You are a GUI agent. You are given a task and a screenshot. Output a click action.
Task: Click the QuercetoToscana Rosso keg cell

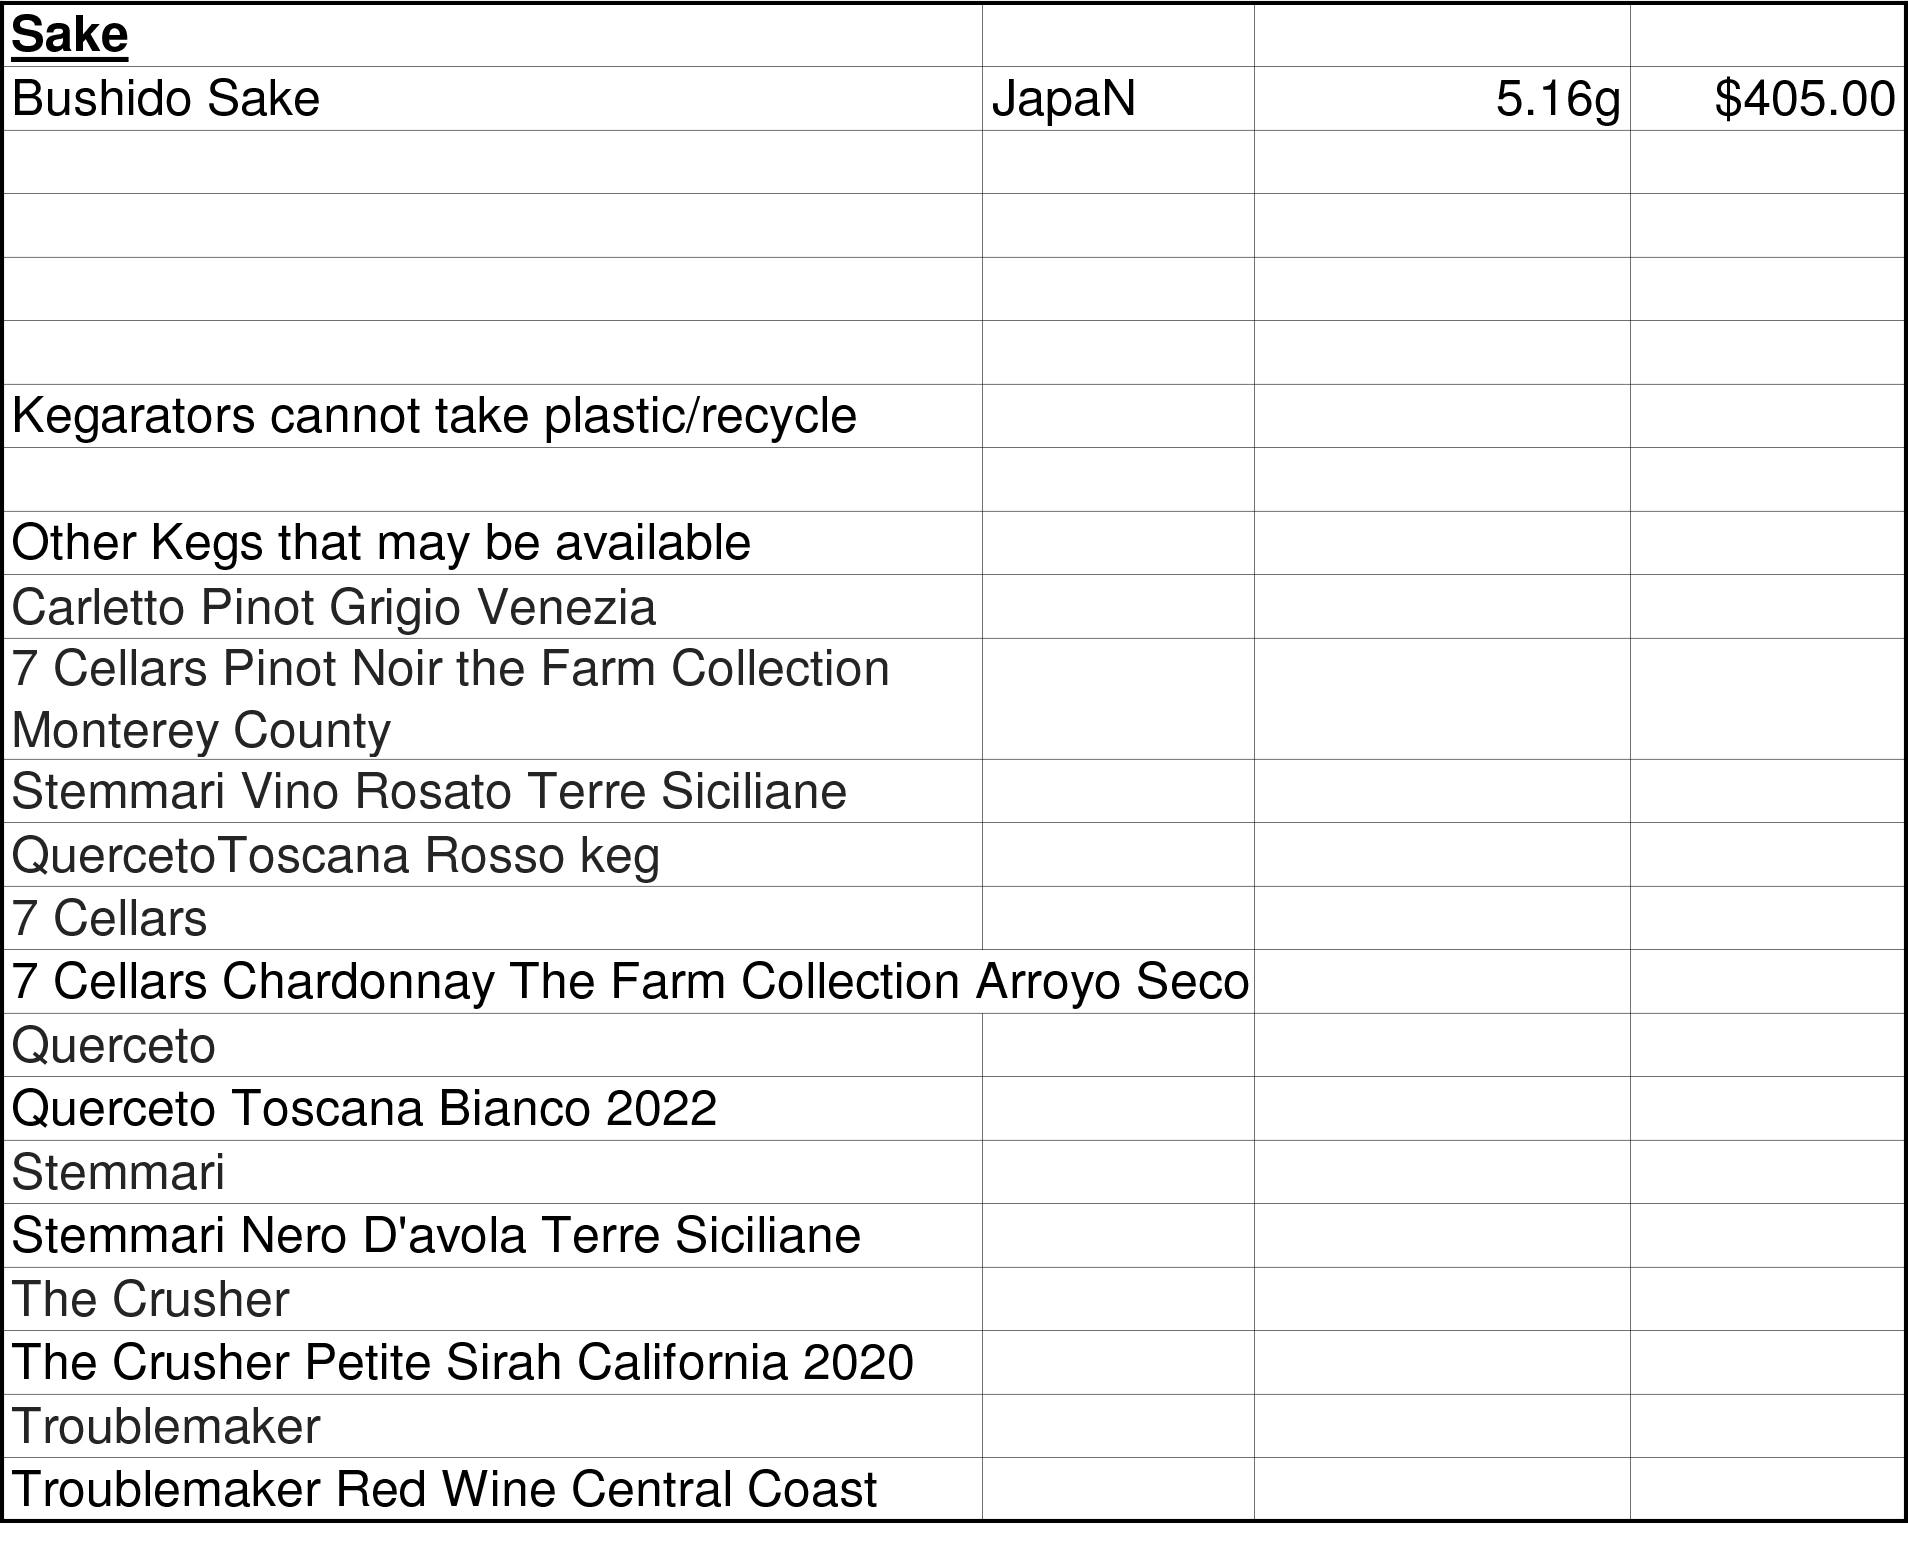(x=336, y=855)
